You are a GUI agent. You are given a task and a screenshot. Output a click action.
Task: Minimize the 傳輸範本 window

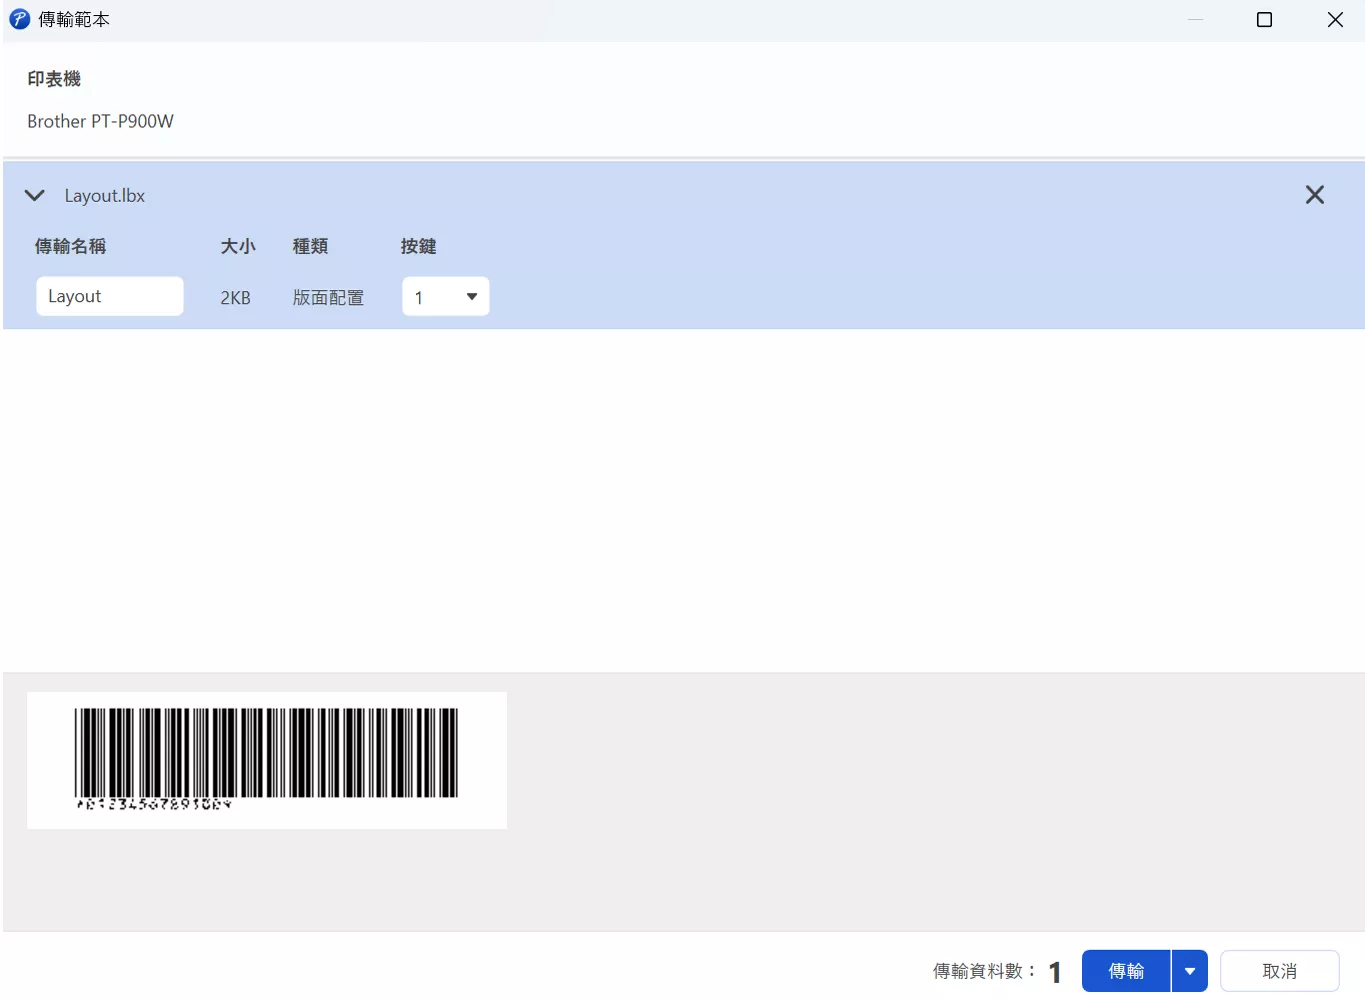tap(1195, 20)
